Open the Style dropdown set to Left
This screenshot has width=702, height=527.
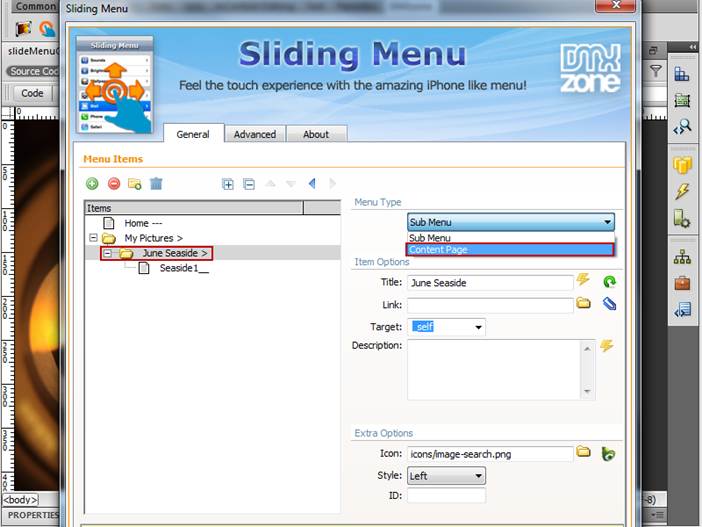coord(446,476)
